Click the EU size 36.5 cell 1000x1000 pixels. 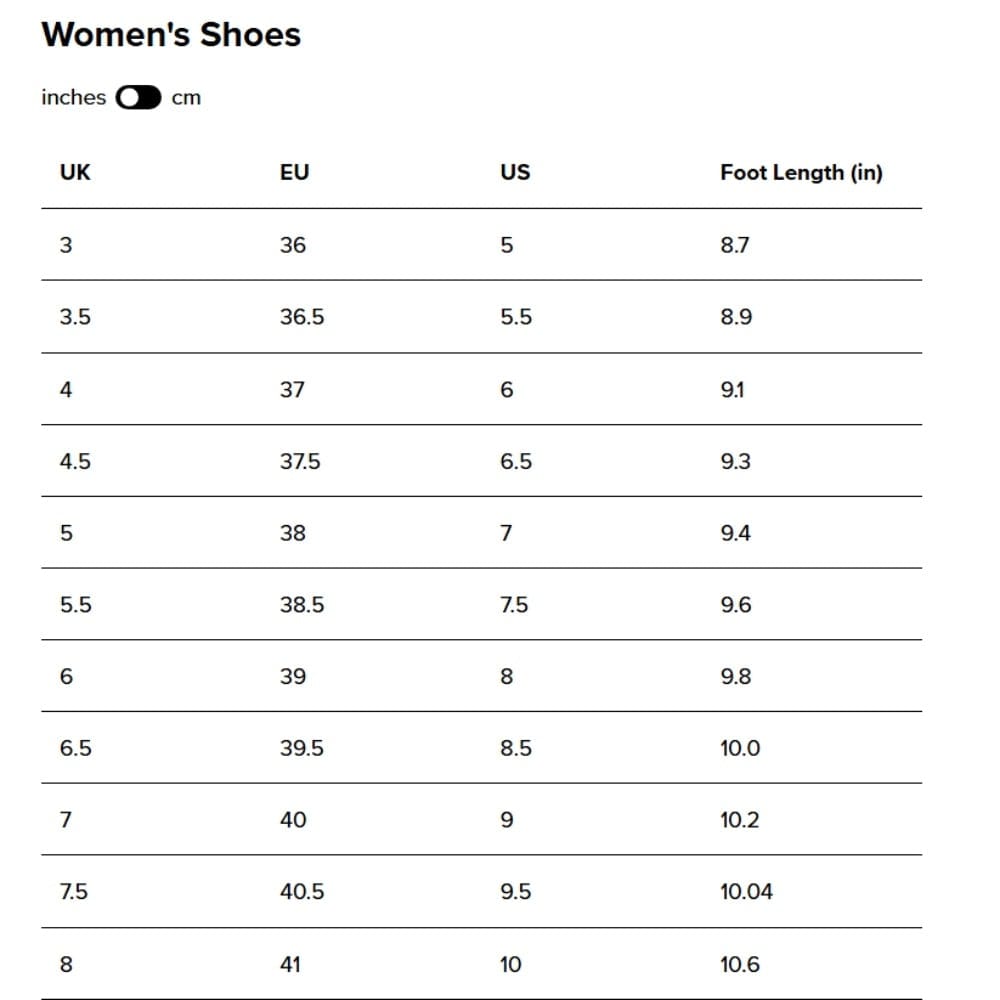point(302,317)
